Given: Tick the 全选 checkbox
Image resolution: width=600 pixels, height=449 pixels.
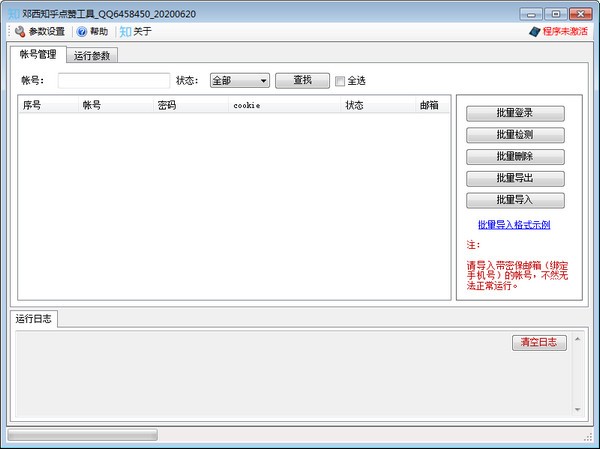Looking at the screenshot, I should point(340,81).
